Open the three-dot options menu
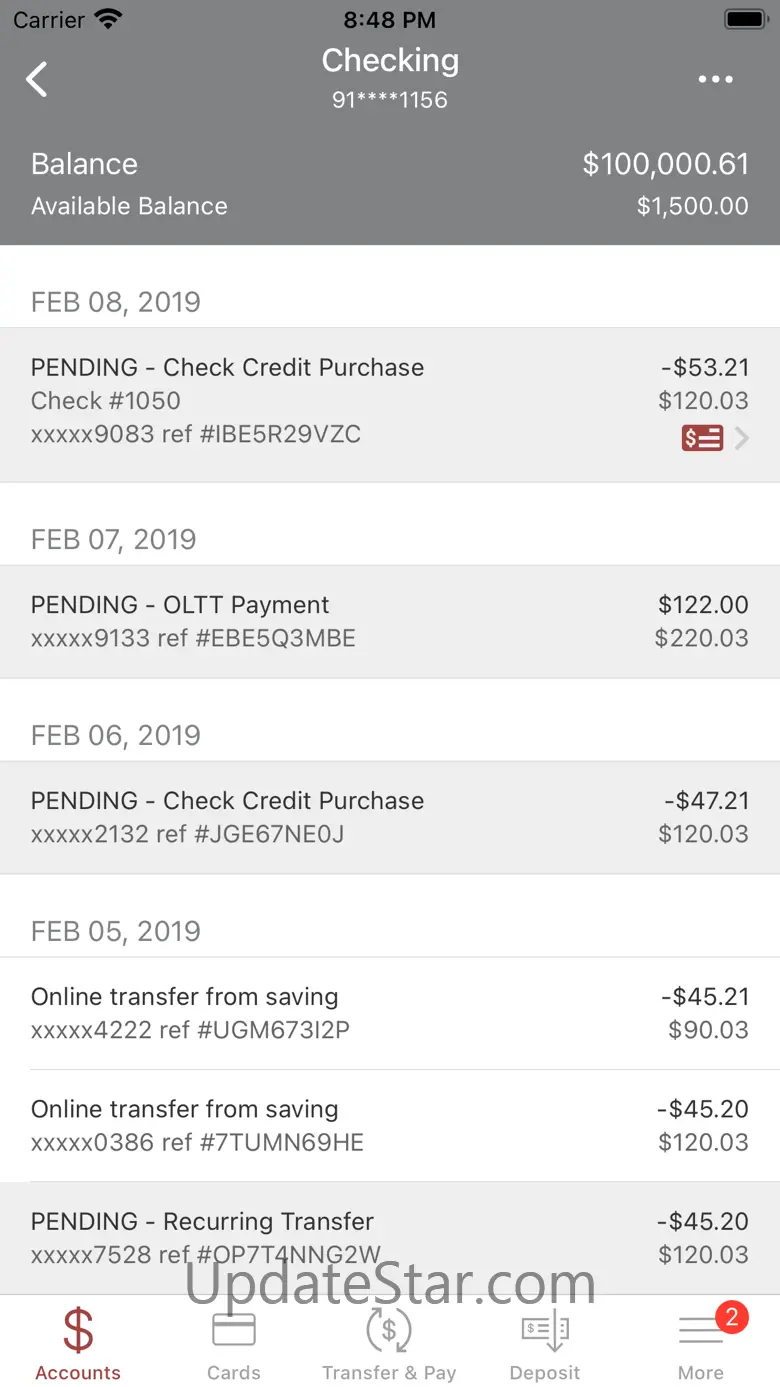Viewport: 780px width, 1387px height. [x=715, y=80]
